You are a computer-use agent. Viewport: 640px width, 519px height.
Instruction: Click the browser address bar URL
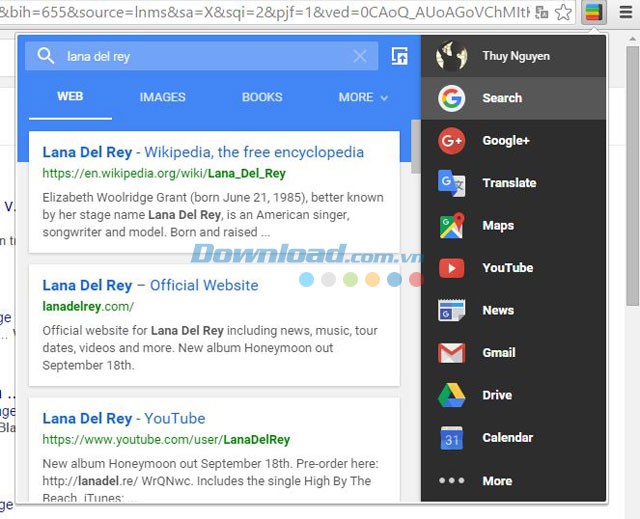click(x=264, y=13)
